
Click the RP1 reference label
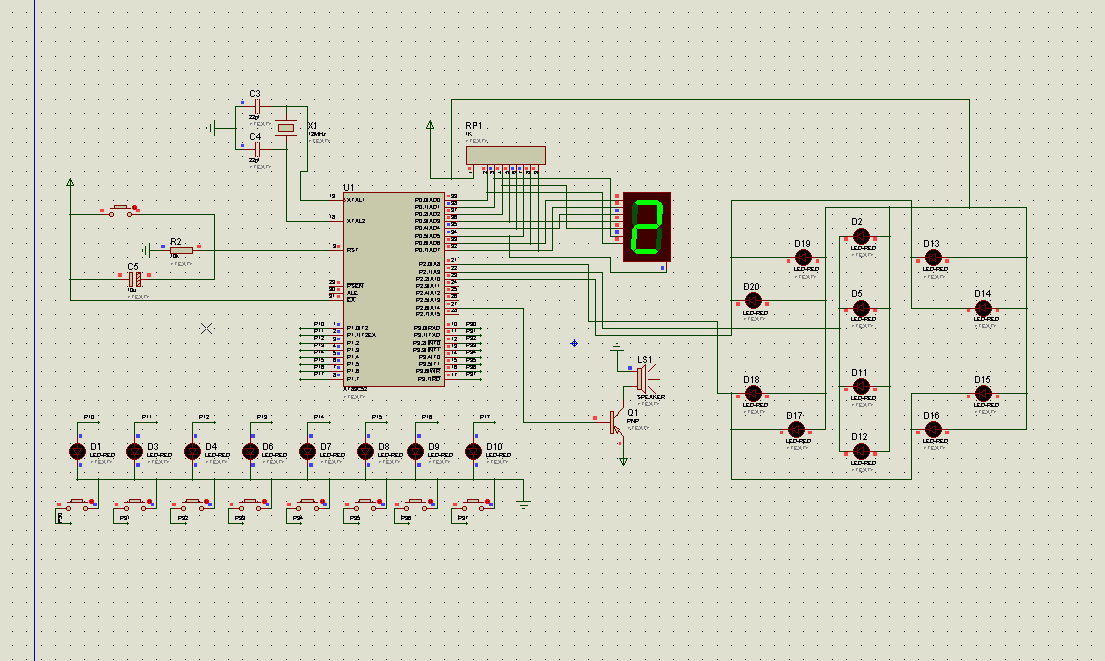pyautogui.click(x=474, y=126)
